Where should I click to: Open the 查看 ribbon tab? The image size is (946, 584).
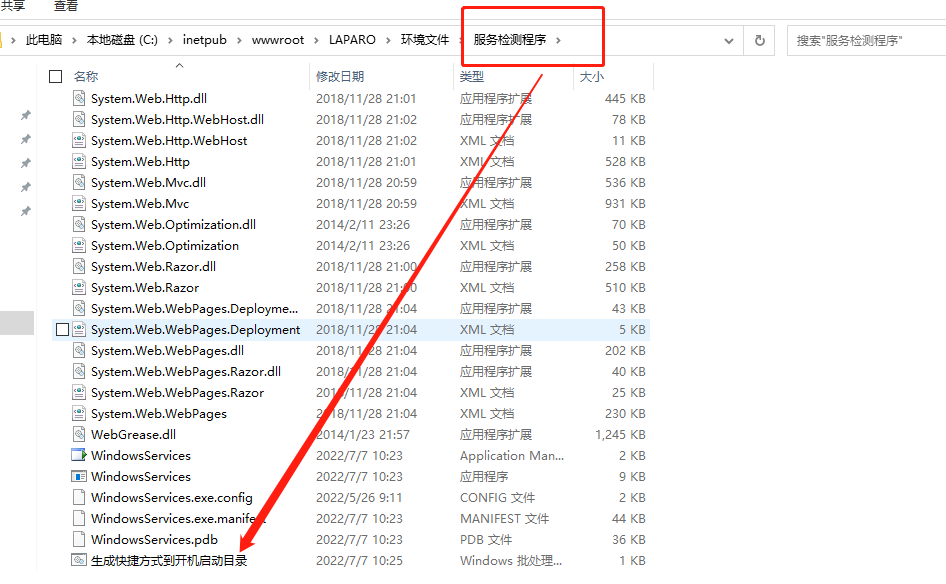point(66,6)
